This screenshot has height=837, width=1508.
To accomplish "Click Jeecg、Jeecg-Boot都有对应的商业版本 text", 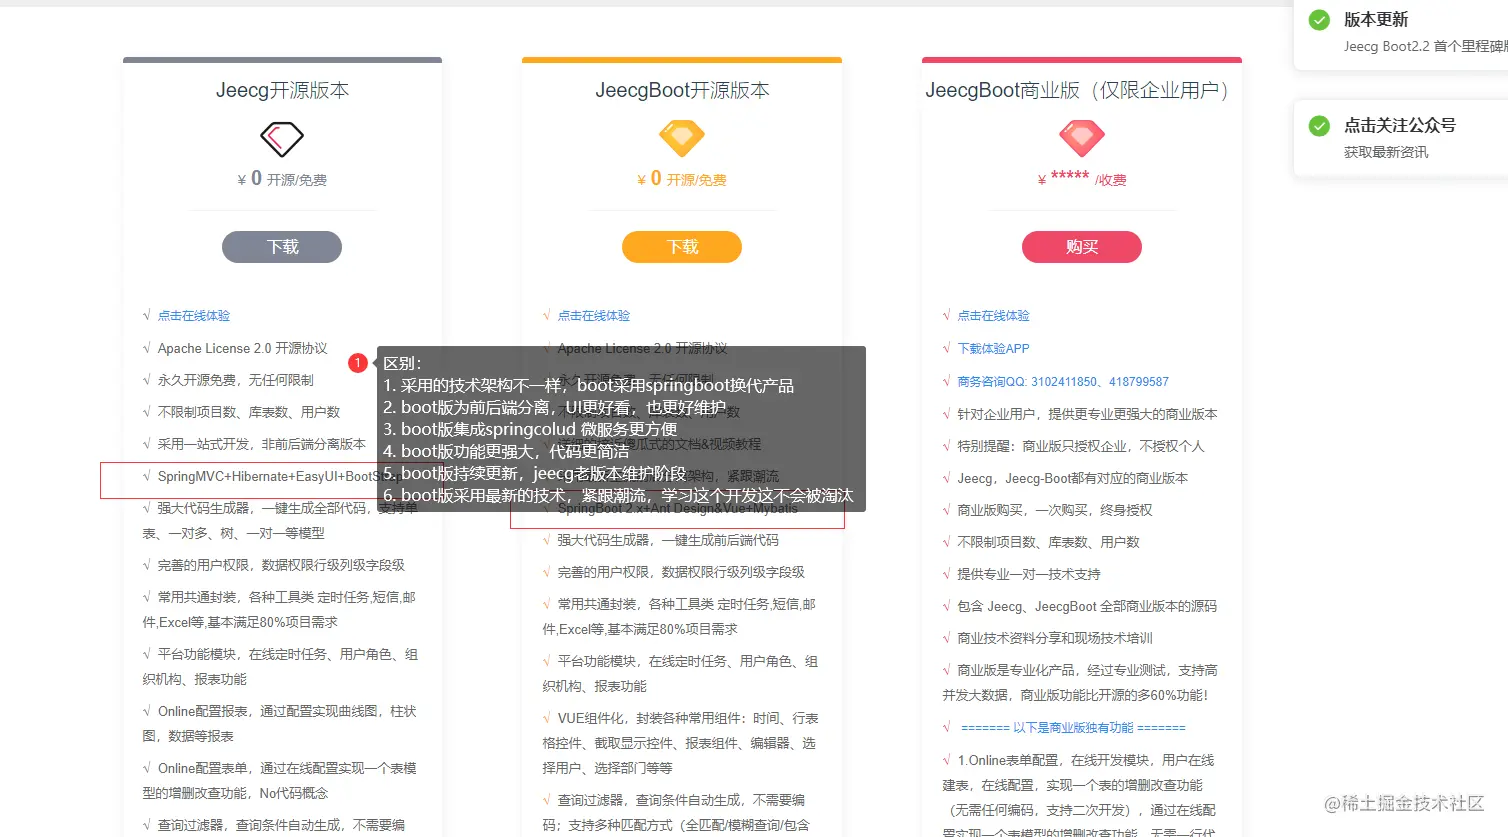I will coord(1073,478).
